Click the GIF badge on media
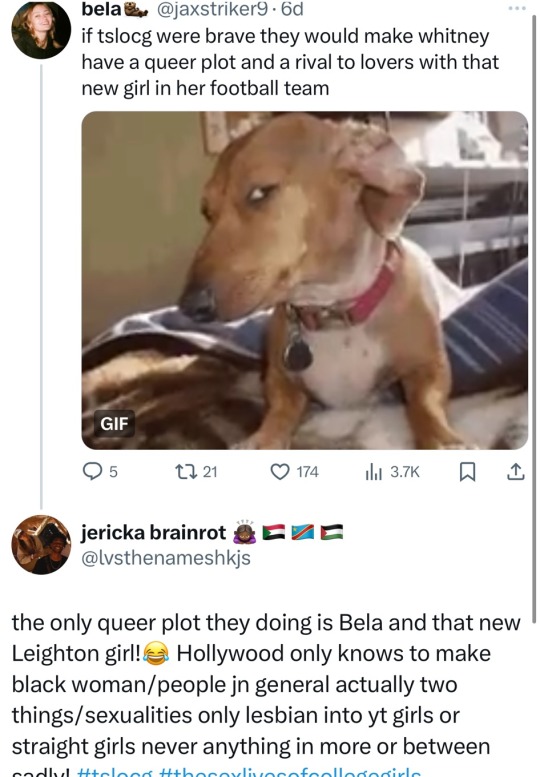Image resolution: width=540 pixels, height=777 pixels. pos(114,424)
